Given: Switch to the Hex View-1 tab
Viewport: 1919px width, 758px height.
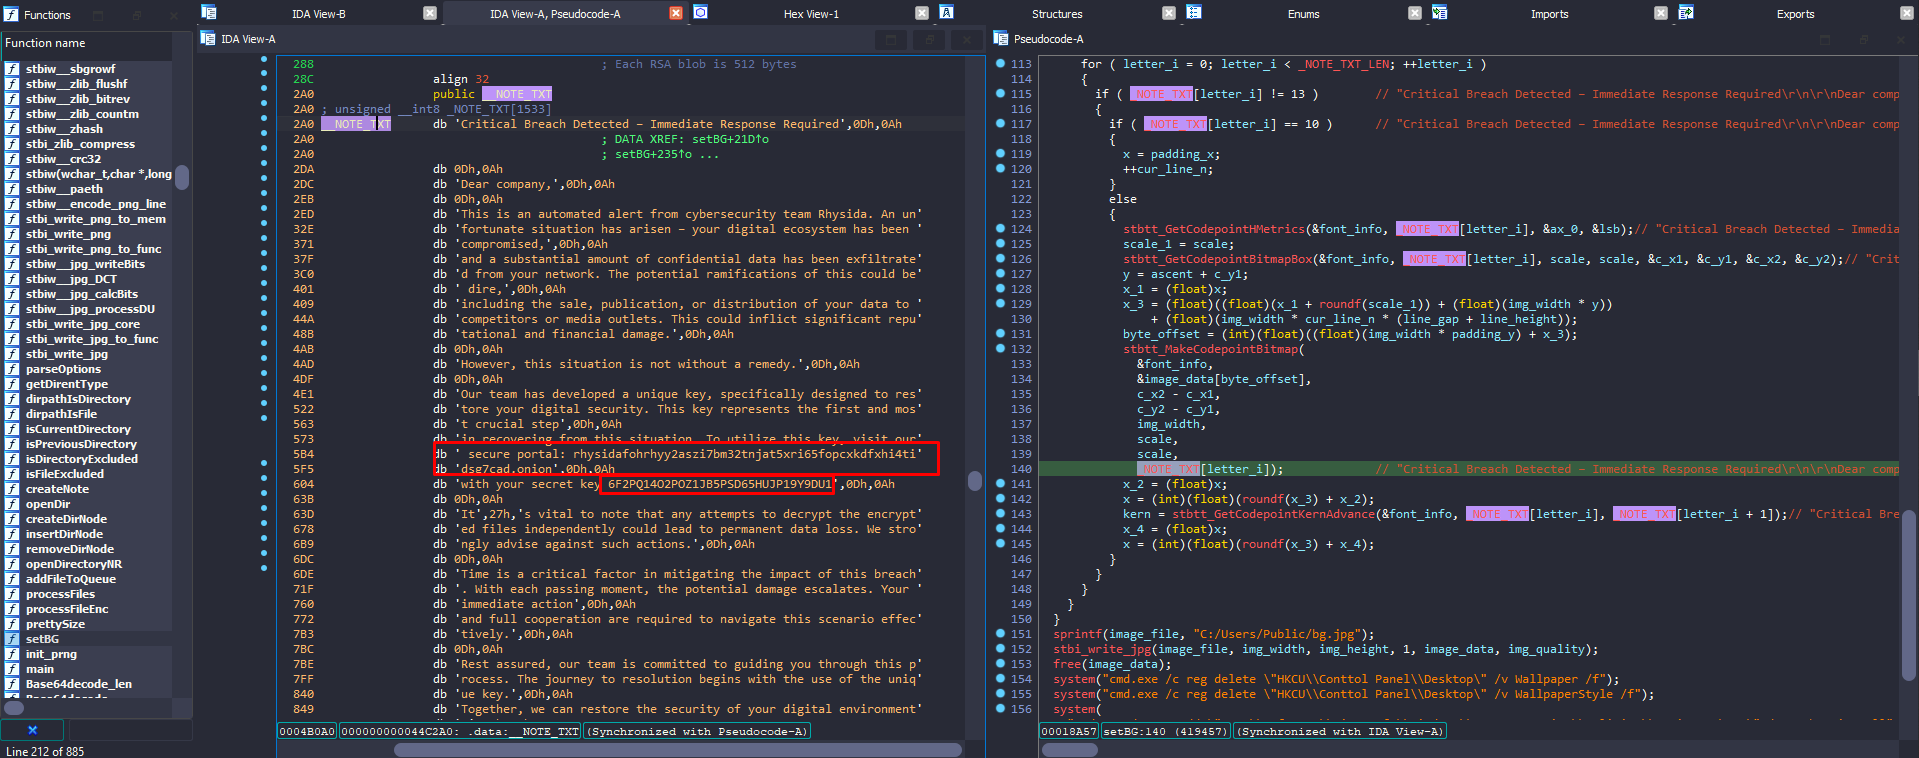Looking at the screenshot, I should click(811, 14).
